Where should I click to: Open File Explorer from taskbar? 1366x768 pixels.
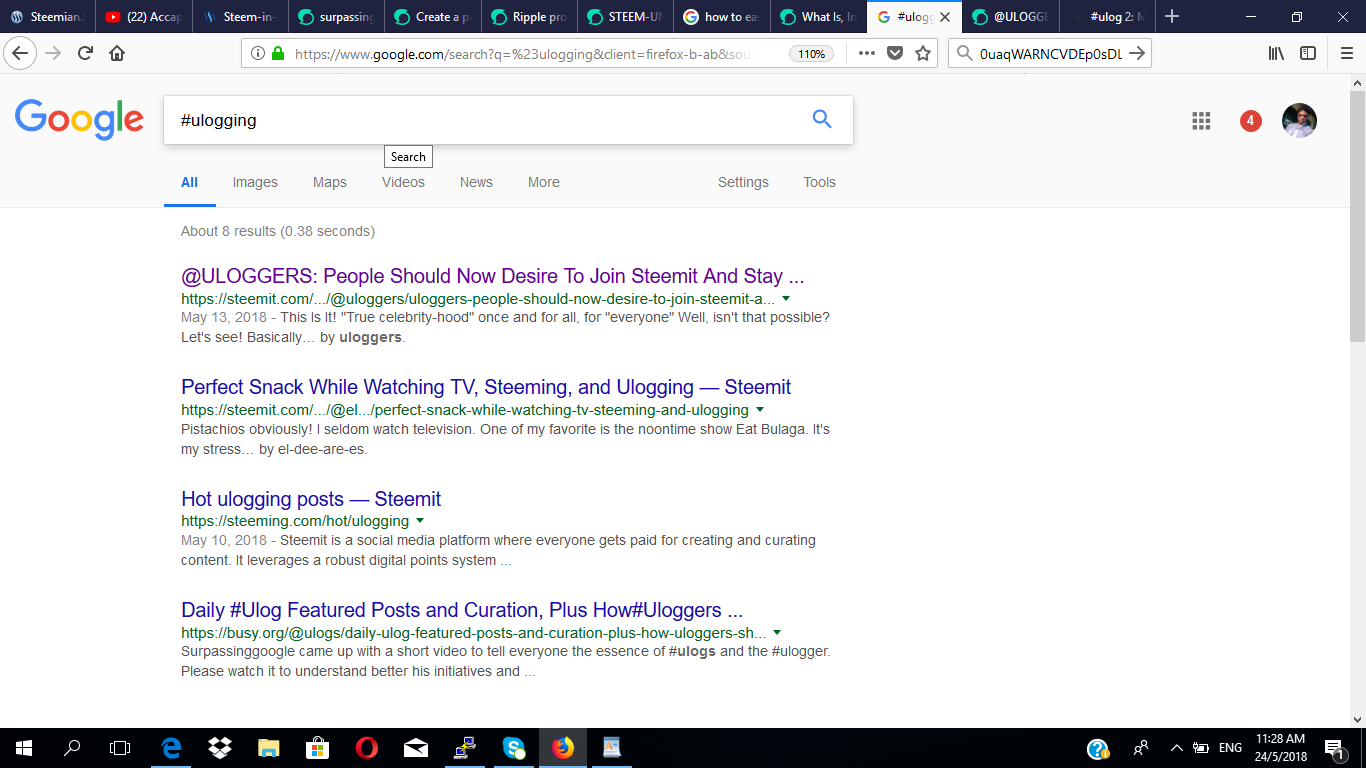(x=269, y=748)
